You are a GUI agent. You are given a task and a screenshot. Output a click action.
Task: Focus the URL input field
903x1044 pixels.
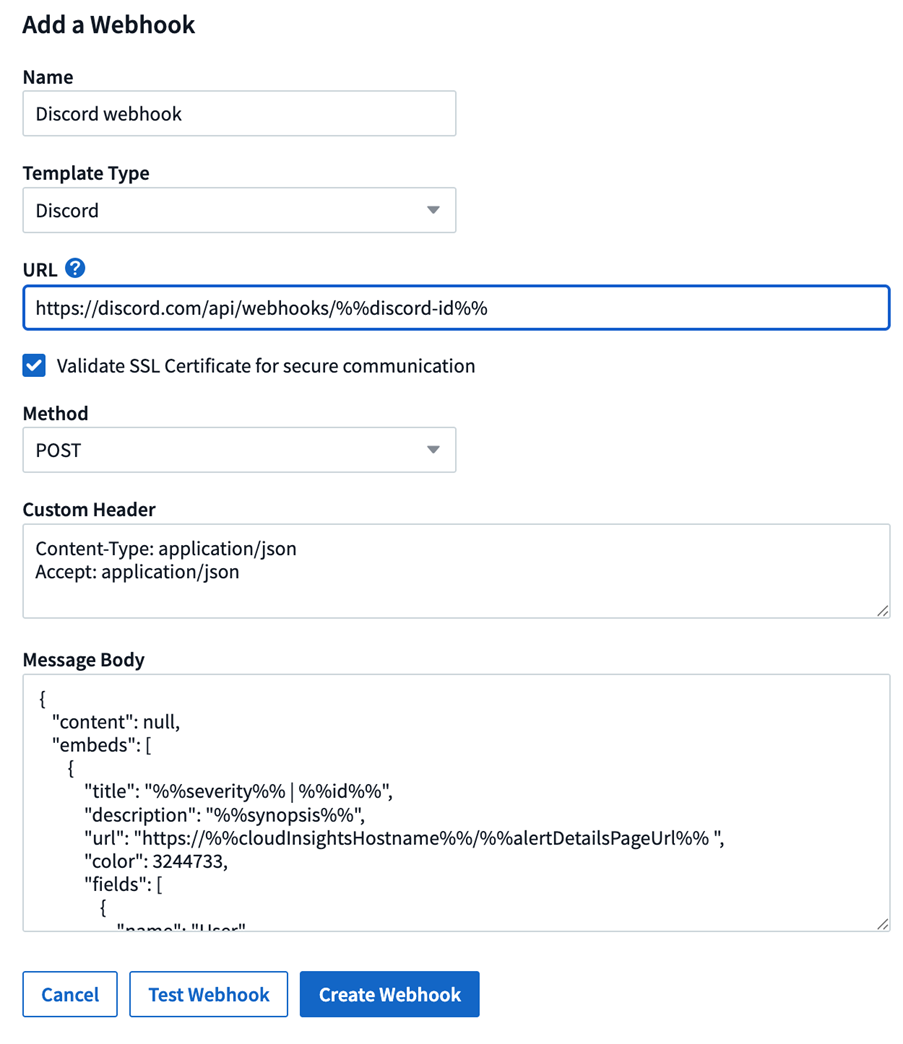(456, 308)
